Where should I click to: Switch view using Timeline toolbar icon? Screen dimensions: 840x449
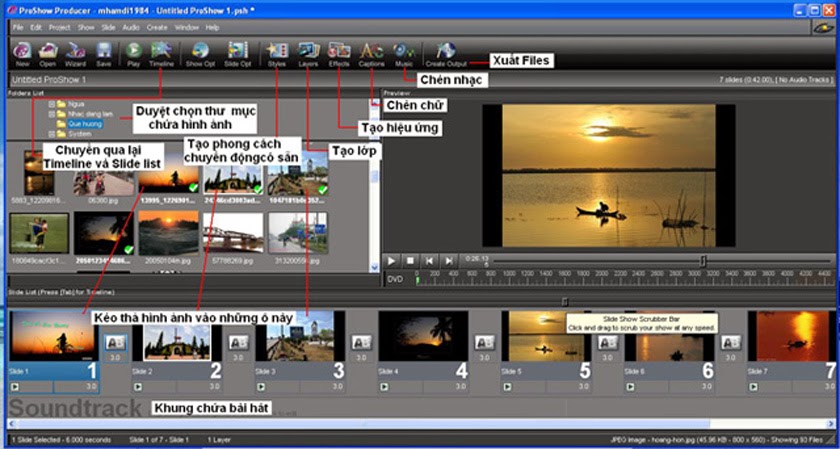[x=161, y=54]
